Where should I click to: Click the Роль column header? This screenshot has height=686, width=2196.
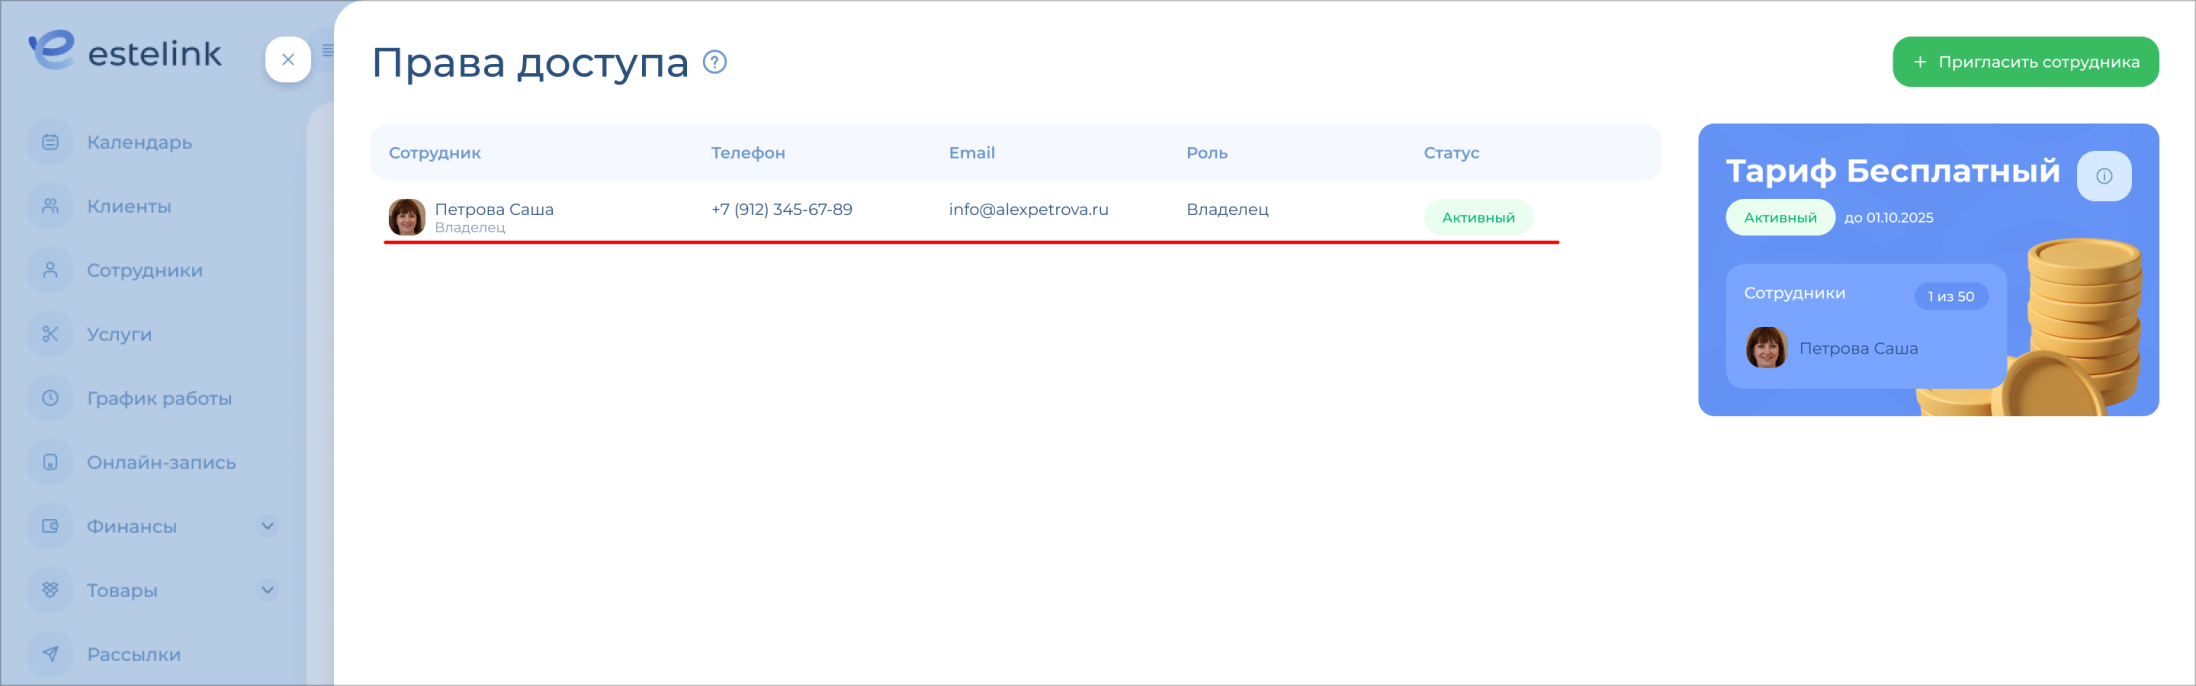[x=1207, y=153]
